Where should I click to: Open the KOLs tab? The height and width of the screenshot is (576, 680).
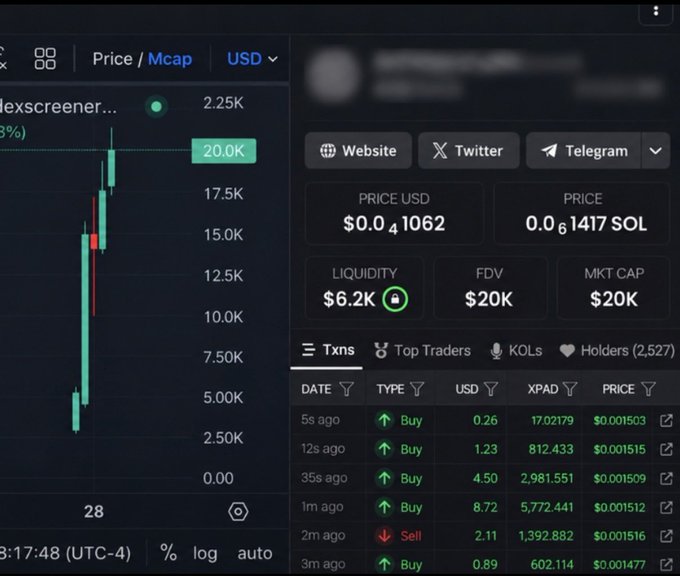click(x=516, y=350)
